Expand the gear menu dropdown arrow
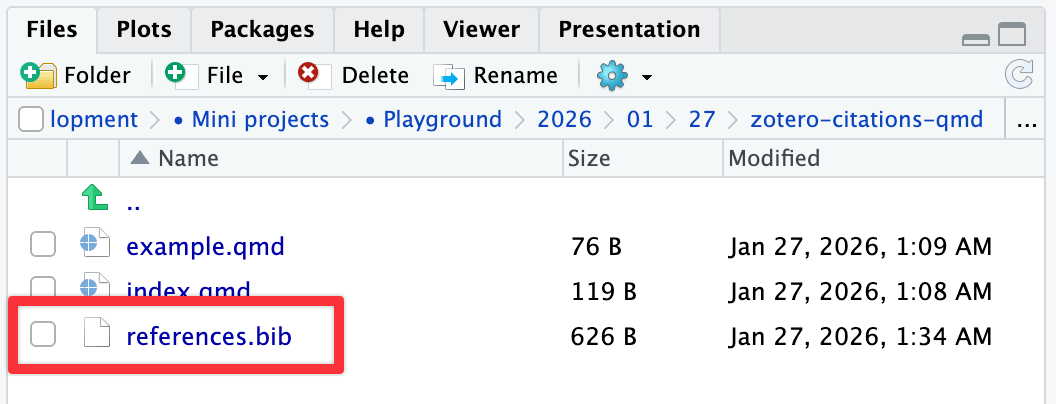The width and height of the screenshot is (1056, 404). (647, 77)
